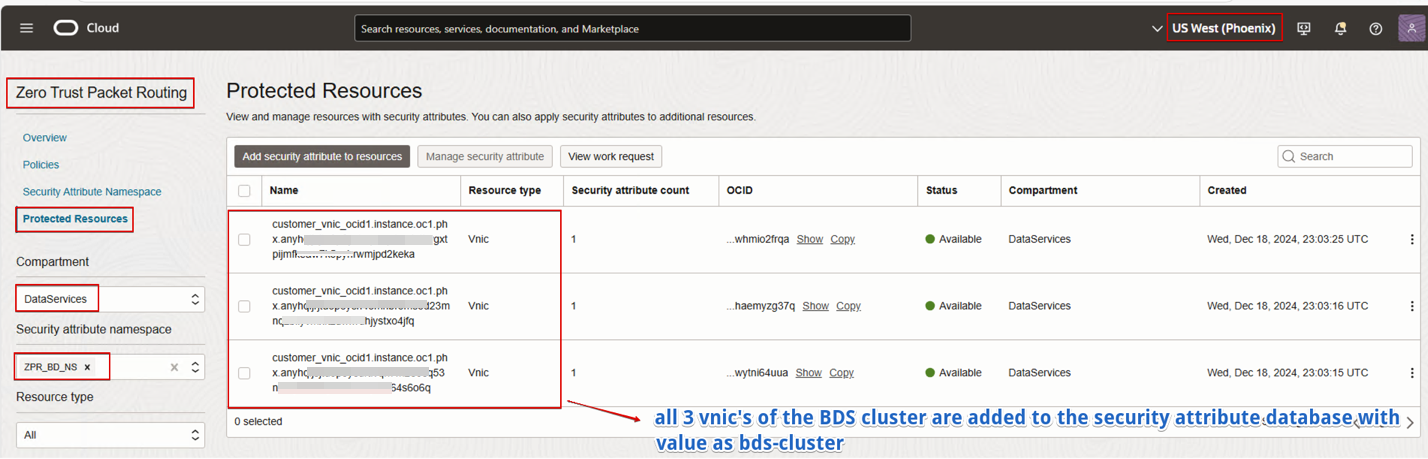This screenshot has height=459, width=1428.
Task: Open actions menu for the 23:03:25 row
Action: coord(1412,239)
